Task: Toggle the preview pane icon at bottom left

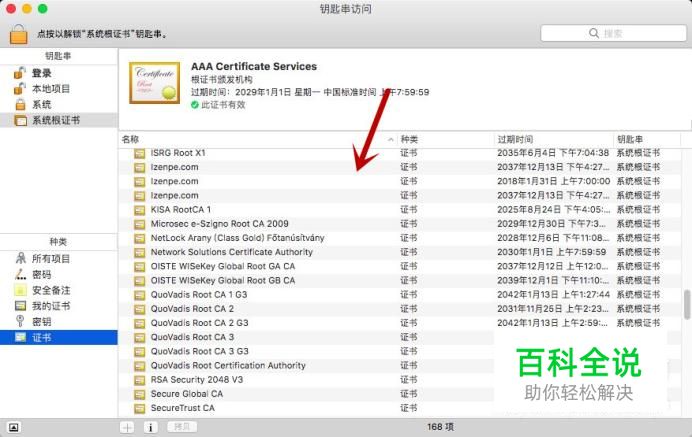Action: [x=14, y=427]
